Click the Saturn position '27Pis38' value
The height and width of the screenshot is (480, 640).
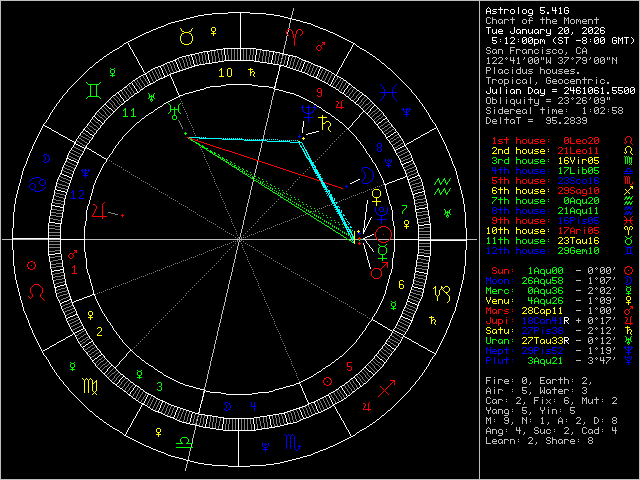pos(542,331)
